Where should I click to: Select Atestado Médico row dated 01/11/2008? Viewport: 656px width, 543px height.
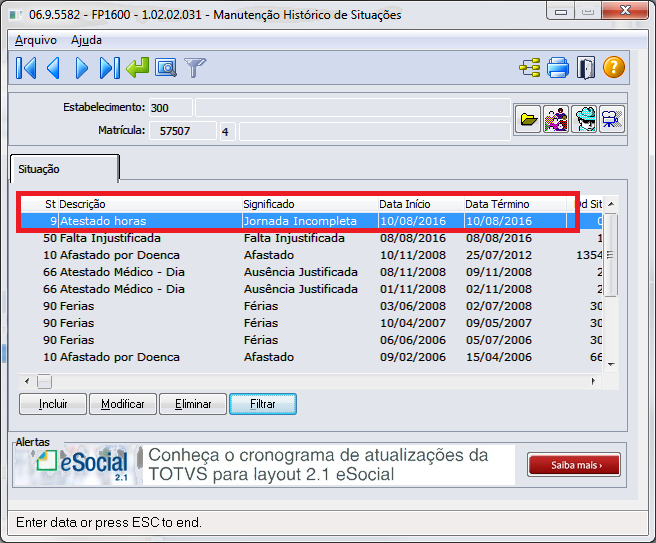tap(312, 289)
